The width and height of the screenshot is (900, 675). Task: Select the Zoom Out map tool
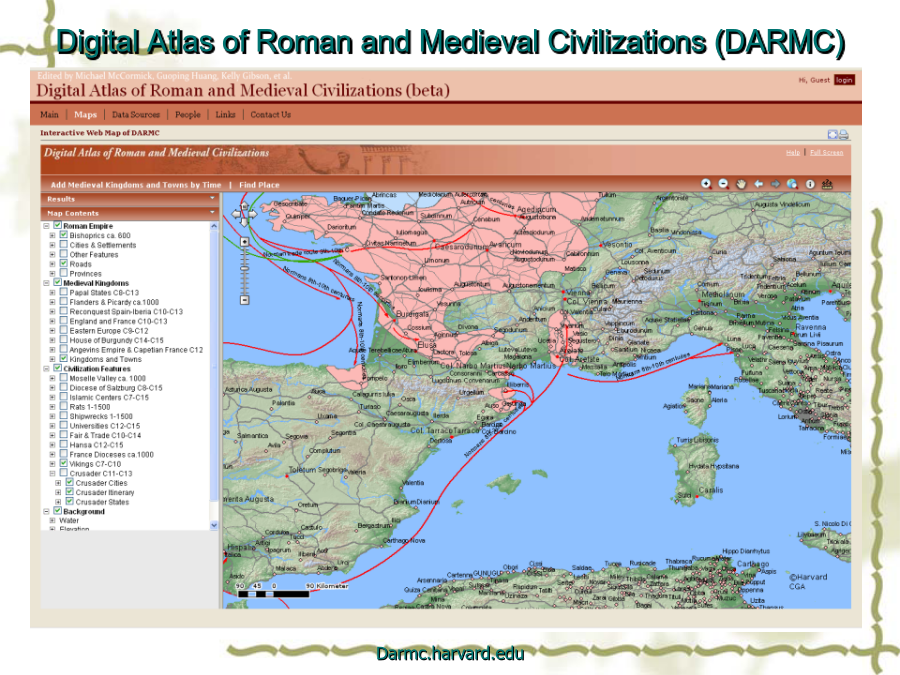click(723, 184)
